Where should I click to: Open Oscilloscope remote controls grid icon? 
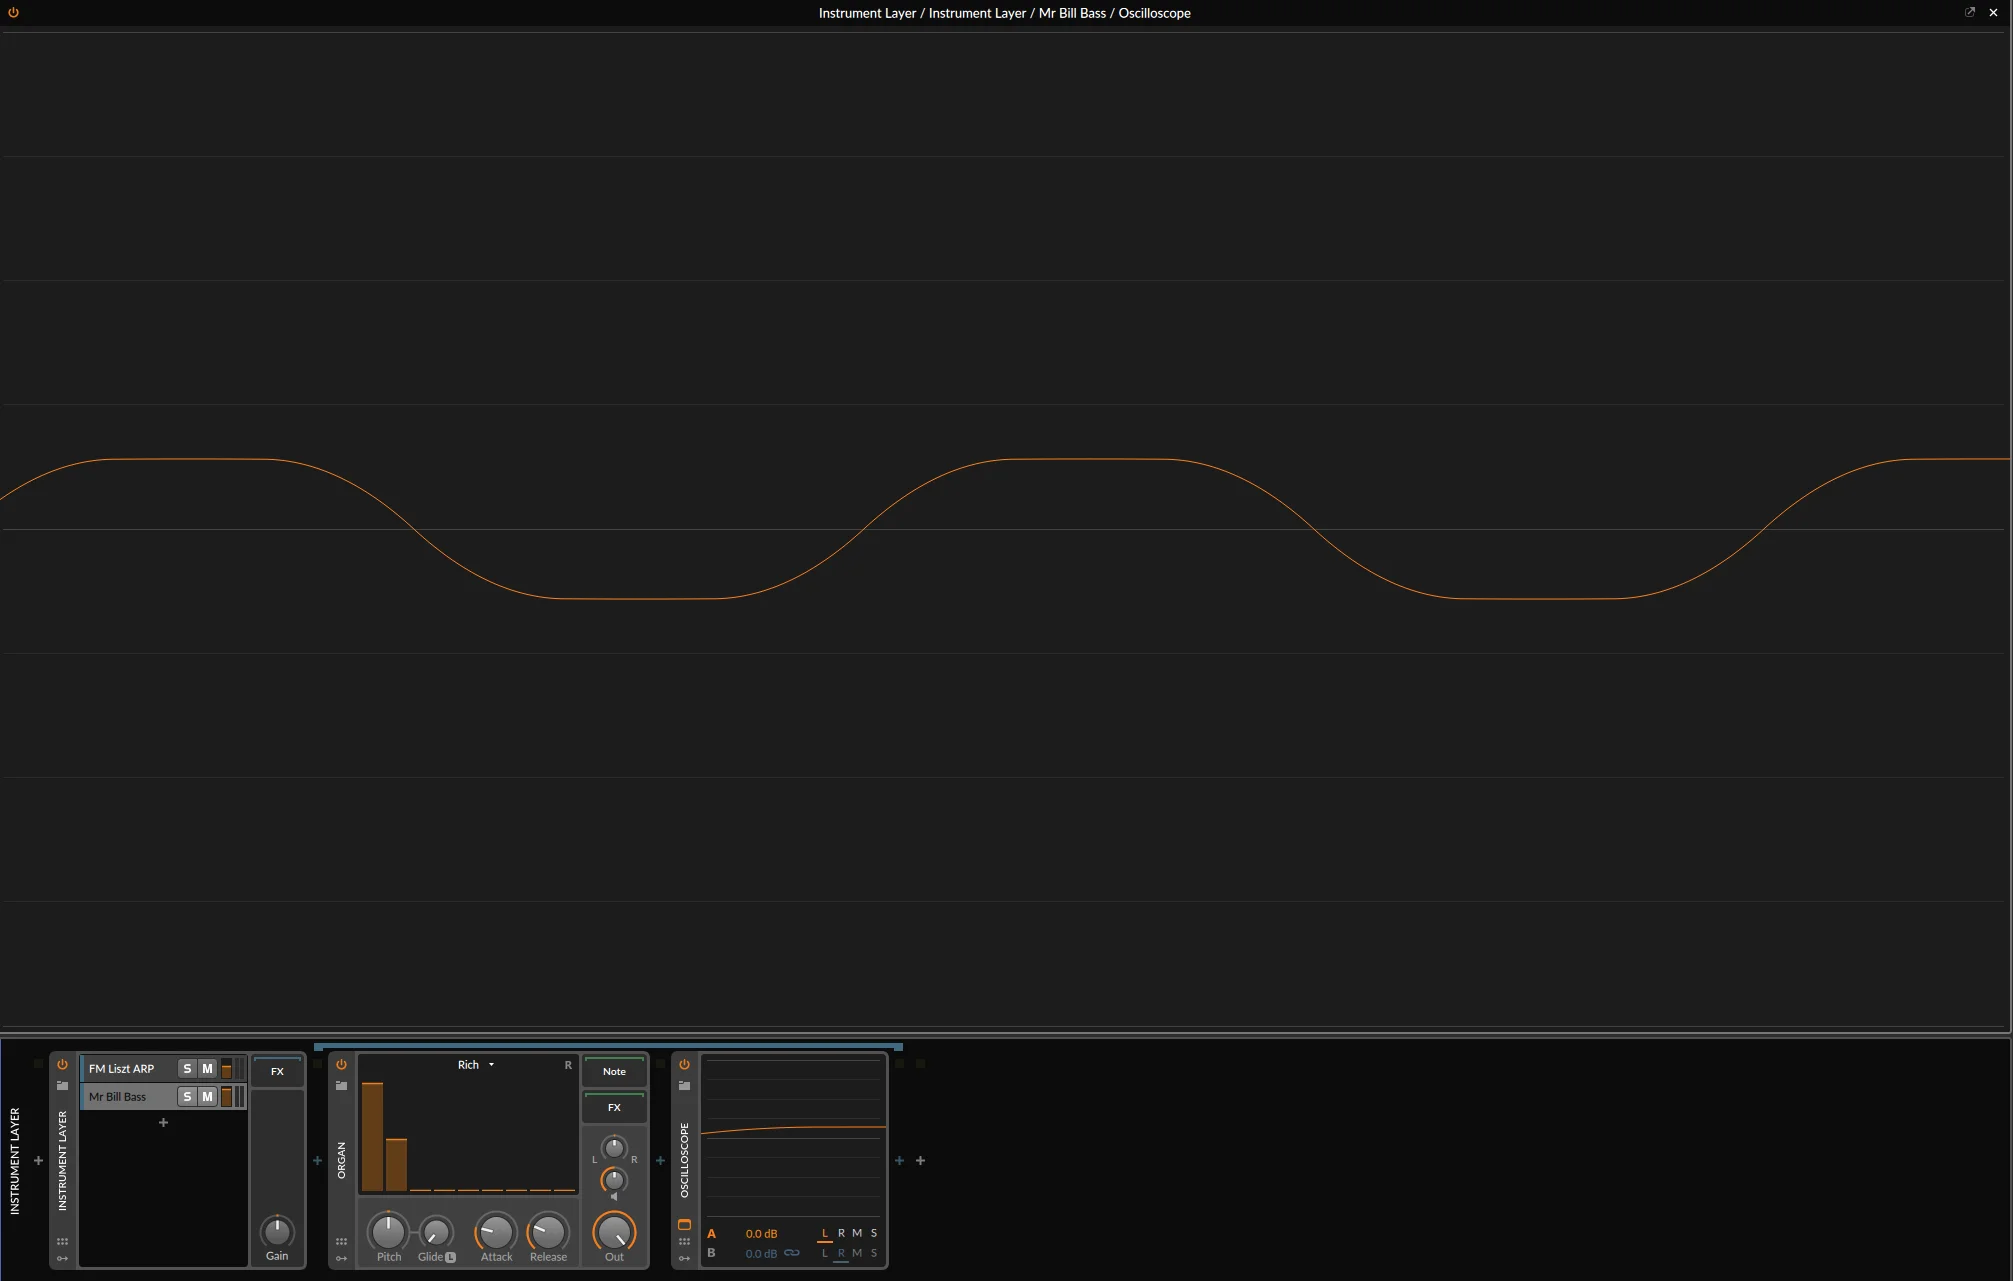point(684,1241)
